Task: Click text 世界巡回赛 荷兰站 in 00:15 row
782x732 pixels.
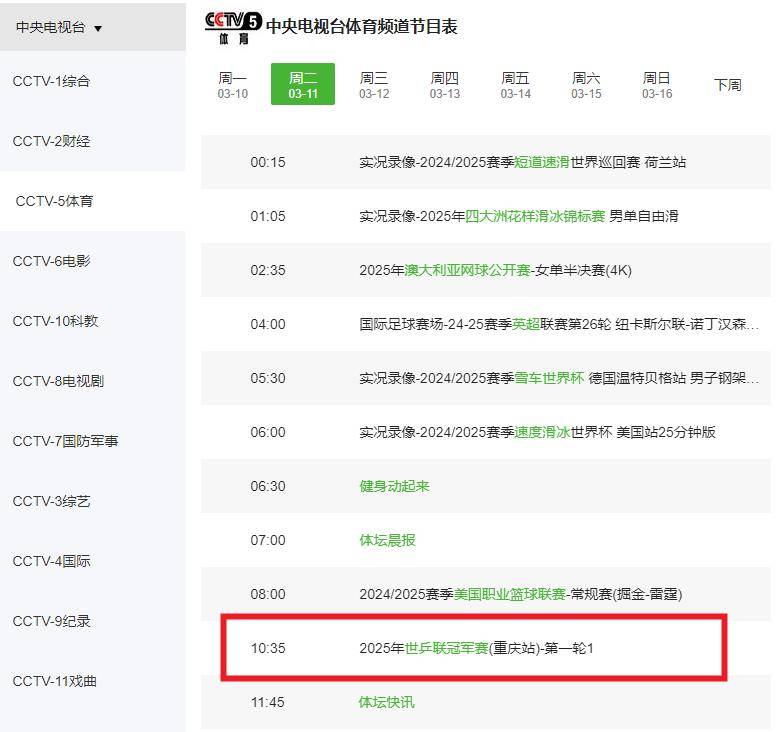Action: (x=628, y=162)
